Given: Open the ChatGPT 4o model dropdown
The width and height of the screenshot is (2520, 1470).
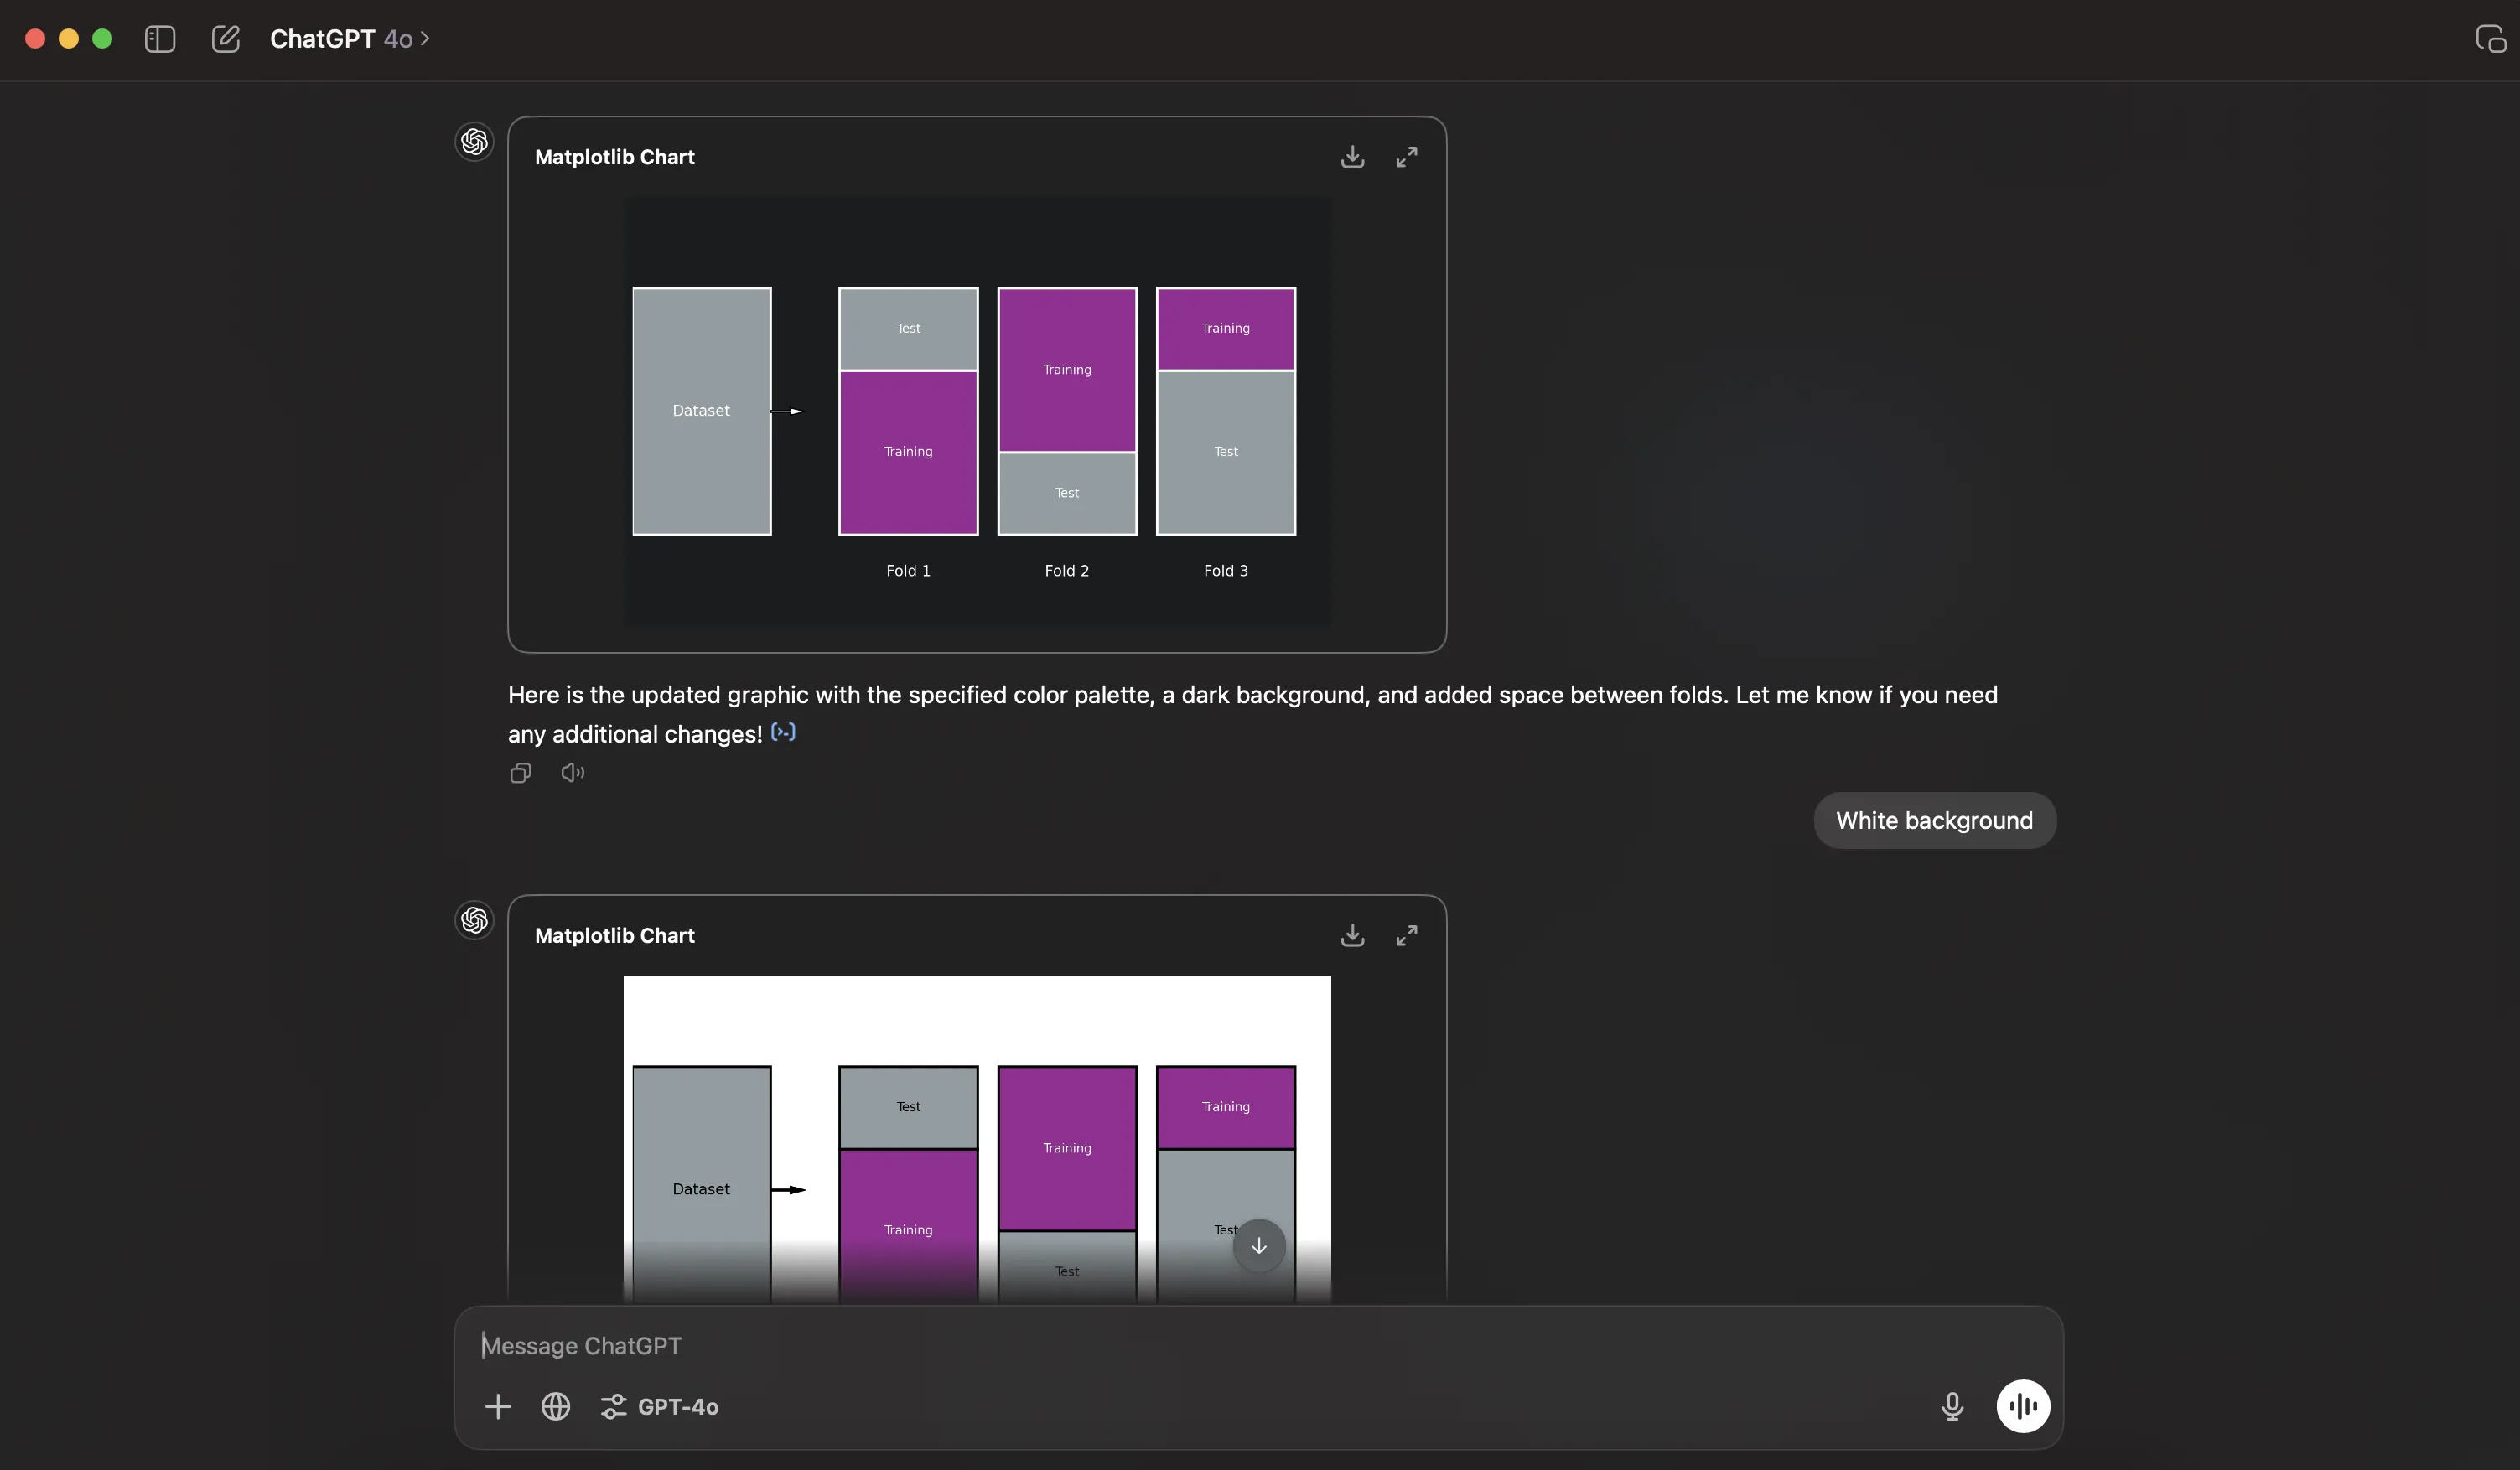Looking at the screenshot, I should (349, 39).
